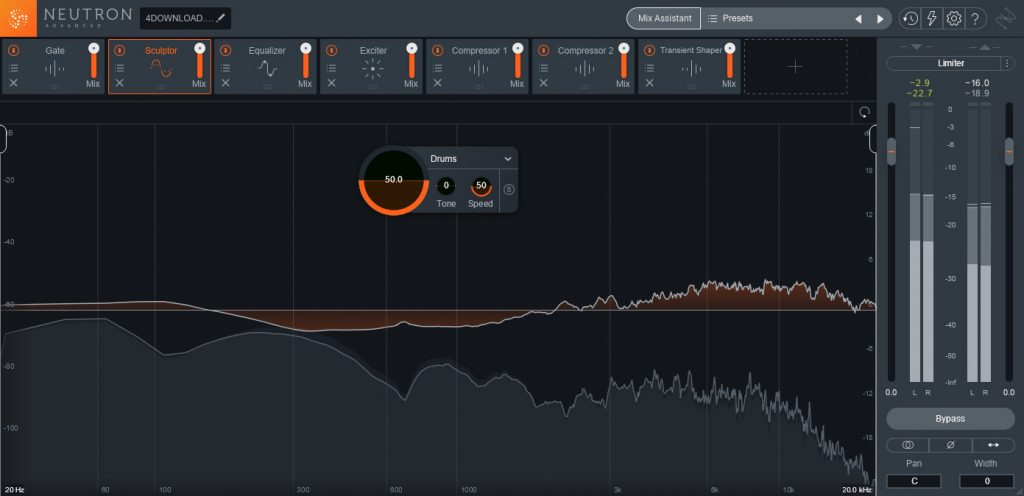Remove the Exciter module with X

pos(332,83)
